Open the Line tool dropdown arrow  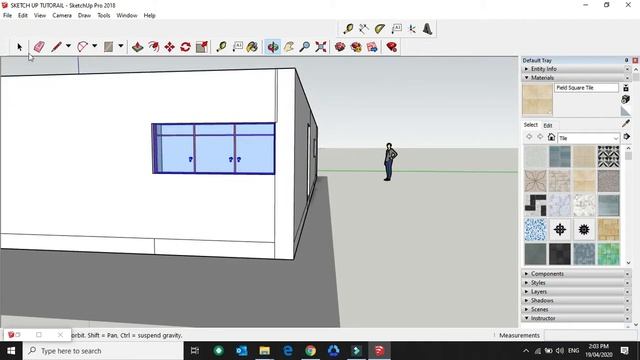[68, 46]
